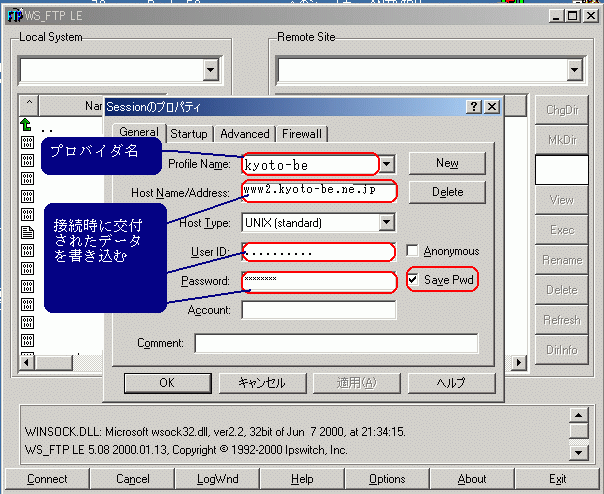Click the ヘルプ button
Screen dimensions: 604x494
(x=451, y=383)
